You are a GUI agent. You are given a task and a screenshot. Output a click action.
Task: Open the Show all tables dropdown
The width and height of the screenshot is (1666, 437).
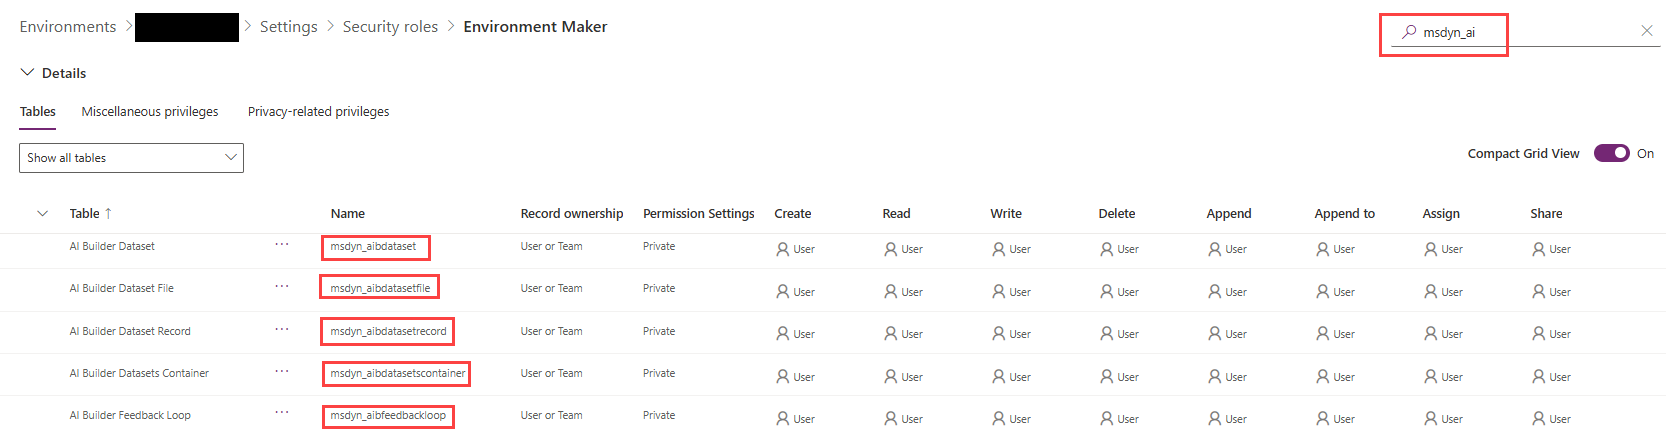(131, 158)
